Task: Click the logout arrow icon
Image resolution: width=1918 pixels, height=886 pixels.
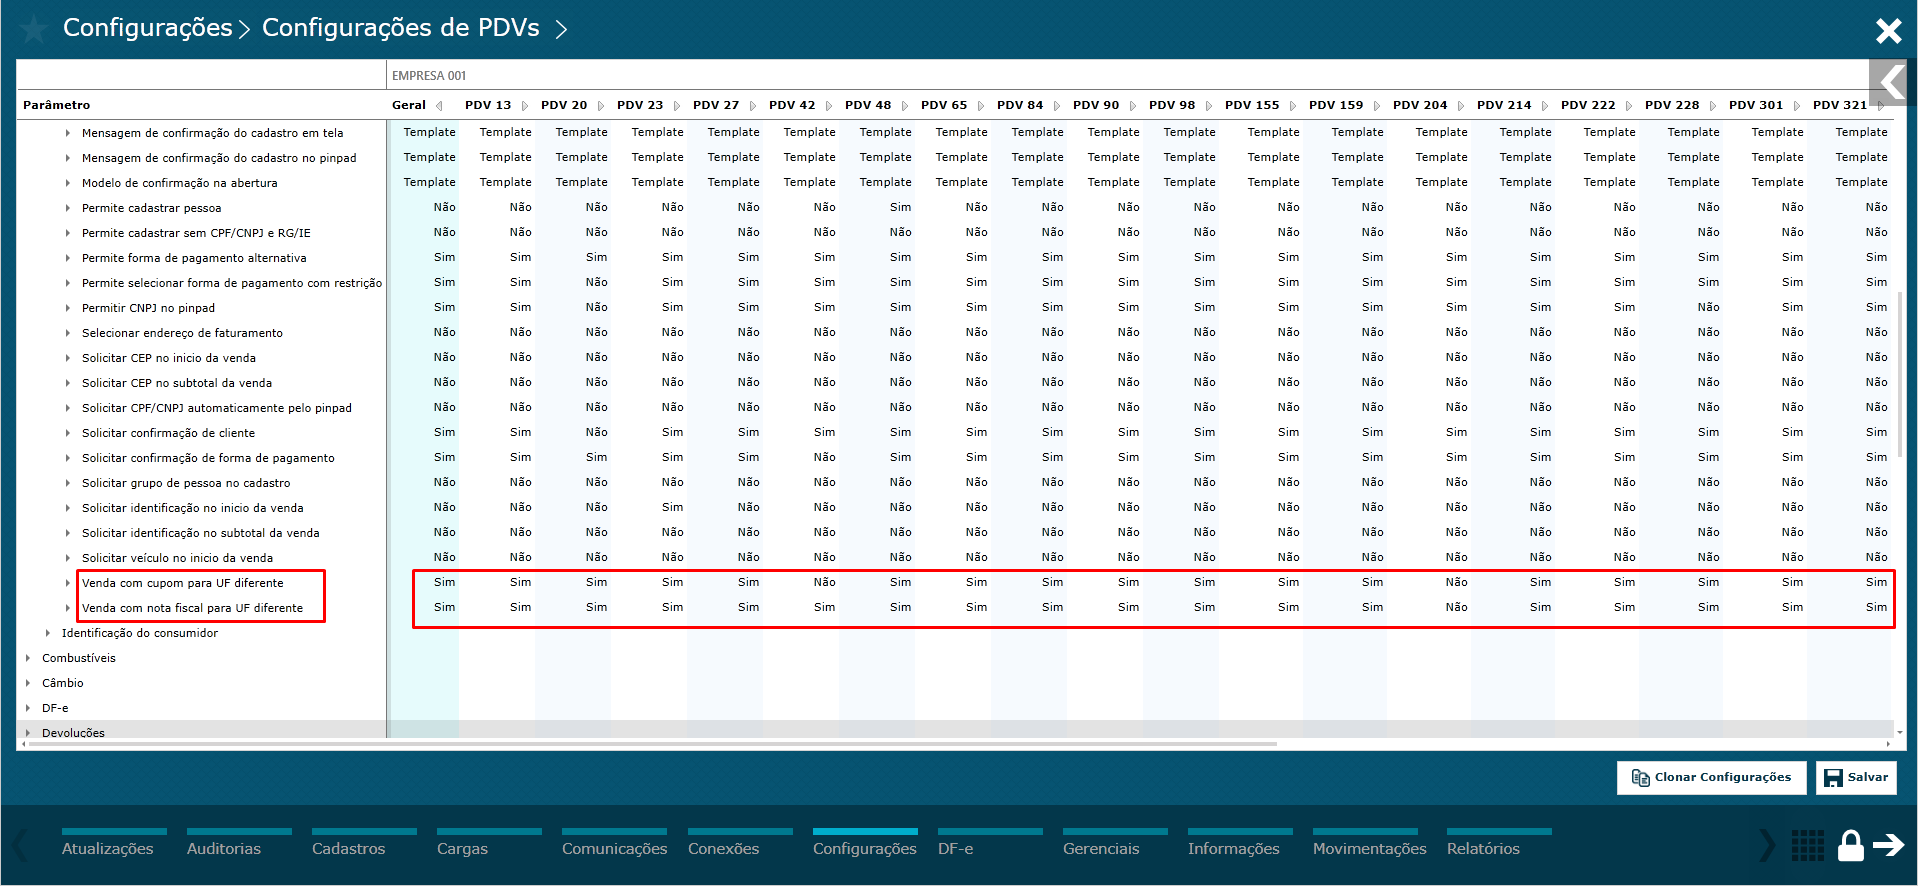Action: [x=1889, y=846]
